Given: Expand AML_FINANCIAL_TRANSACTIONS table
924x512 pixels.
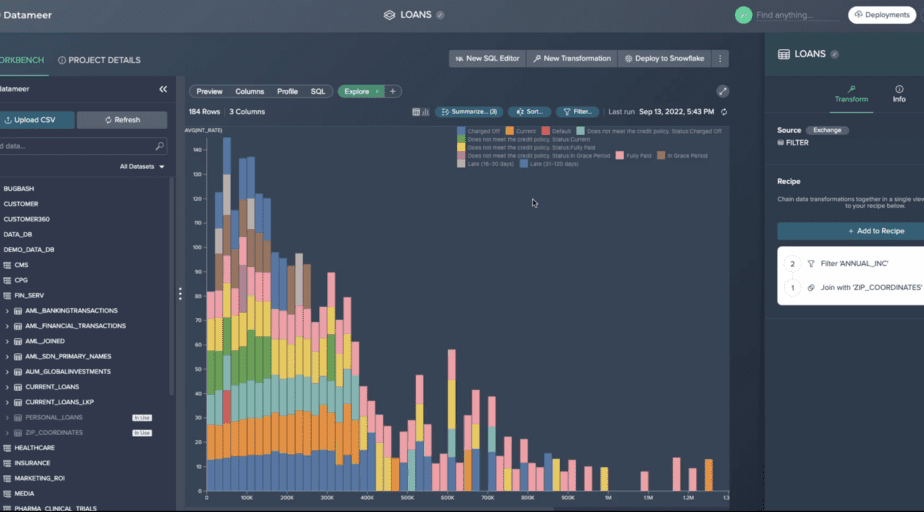Looking at the screenshot, I should [7, 326].
